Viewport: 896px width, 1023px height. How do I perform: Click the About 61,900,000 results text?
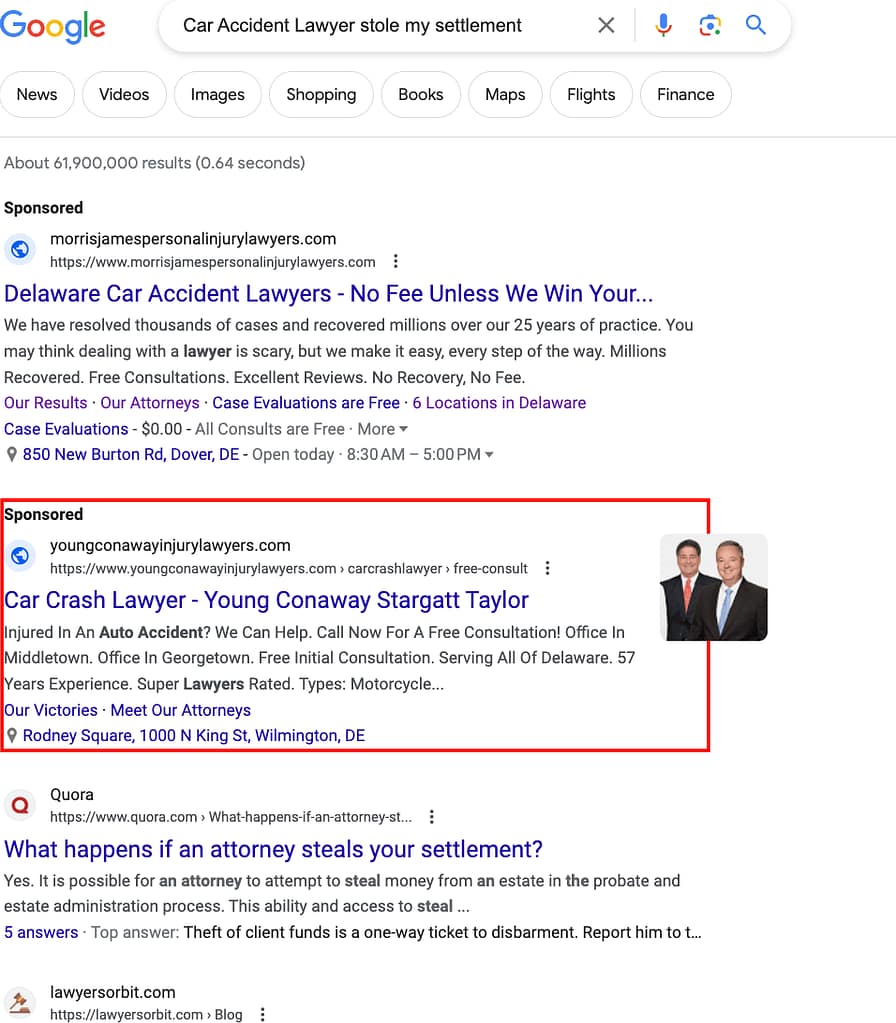coord(155,163)
